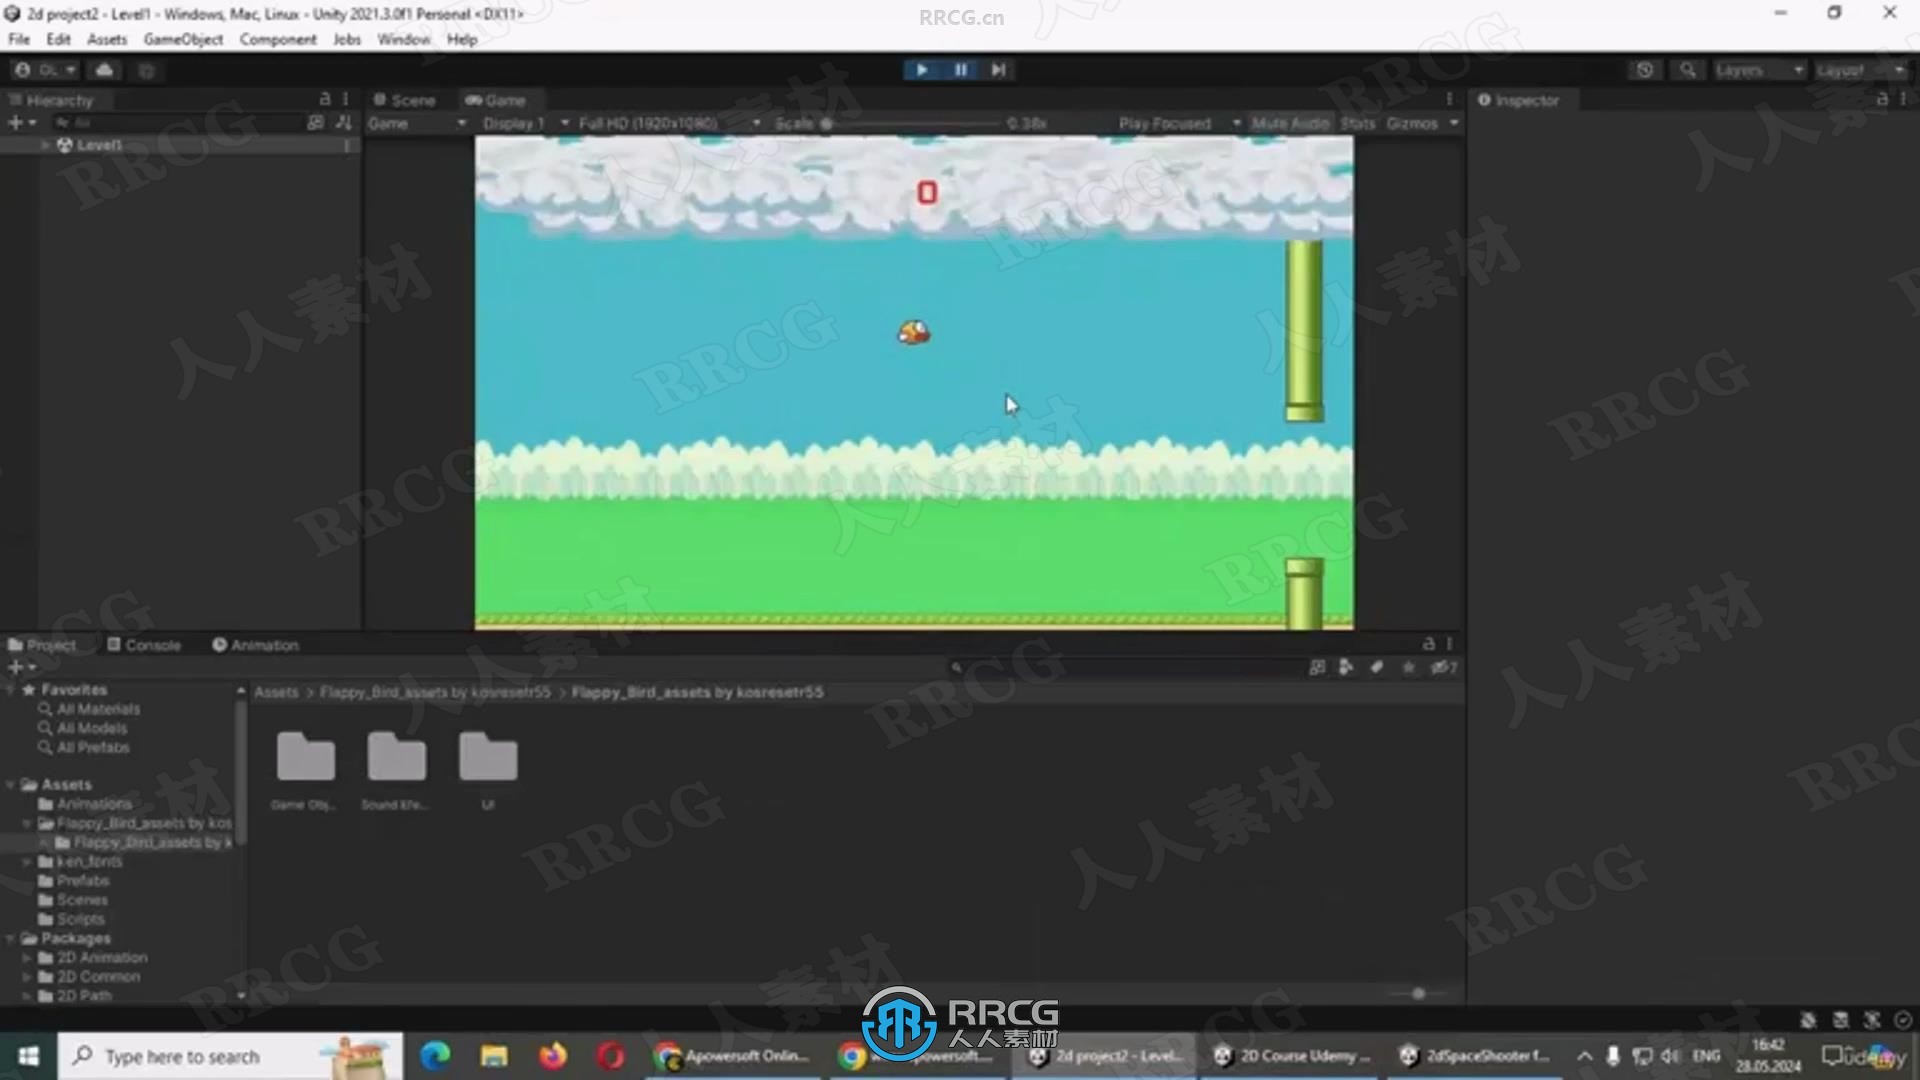Image resolution: width=1920 pixels, height=1080 pixels.
Task: Switch to the Console tab
Action: (x=144, y=645)
